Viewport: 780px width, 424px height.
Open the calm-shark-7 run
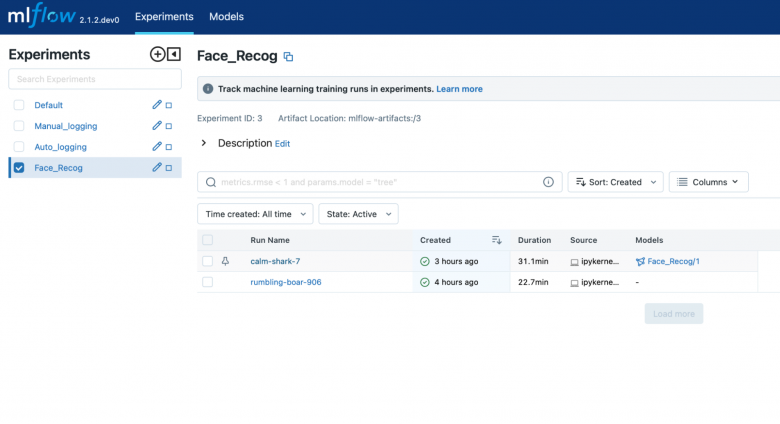pyautogui.click(x=275, y=261)
